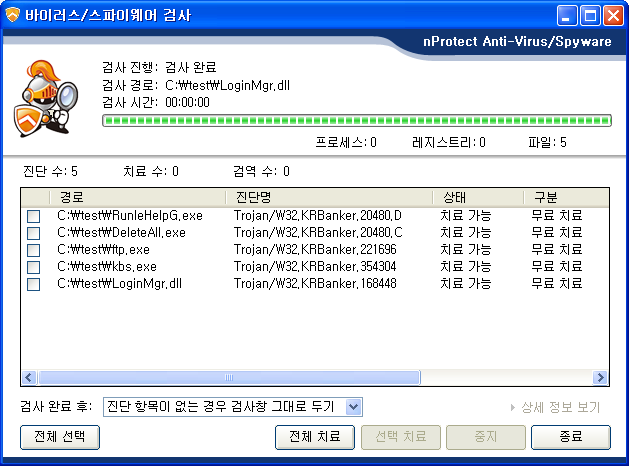Select the kbs.exe row checkbox
The width and height of the screenshot is (629, 466).
[34, 267]
